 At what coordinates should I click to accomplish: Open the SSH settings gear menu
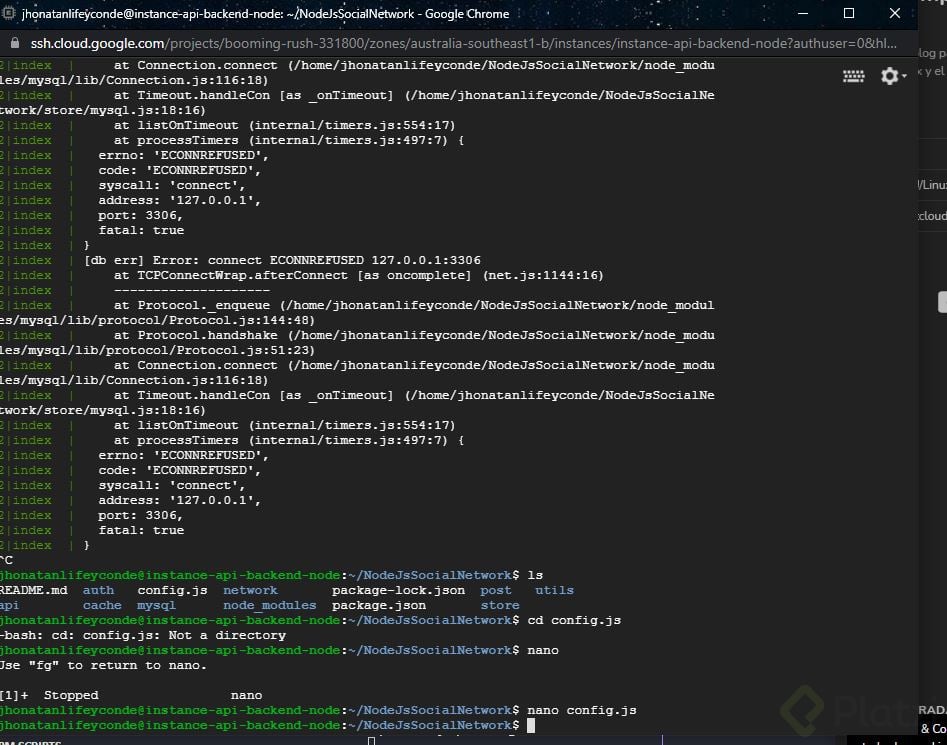(x=893, y=76)
